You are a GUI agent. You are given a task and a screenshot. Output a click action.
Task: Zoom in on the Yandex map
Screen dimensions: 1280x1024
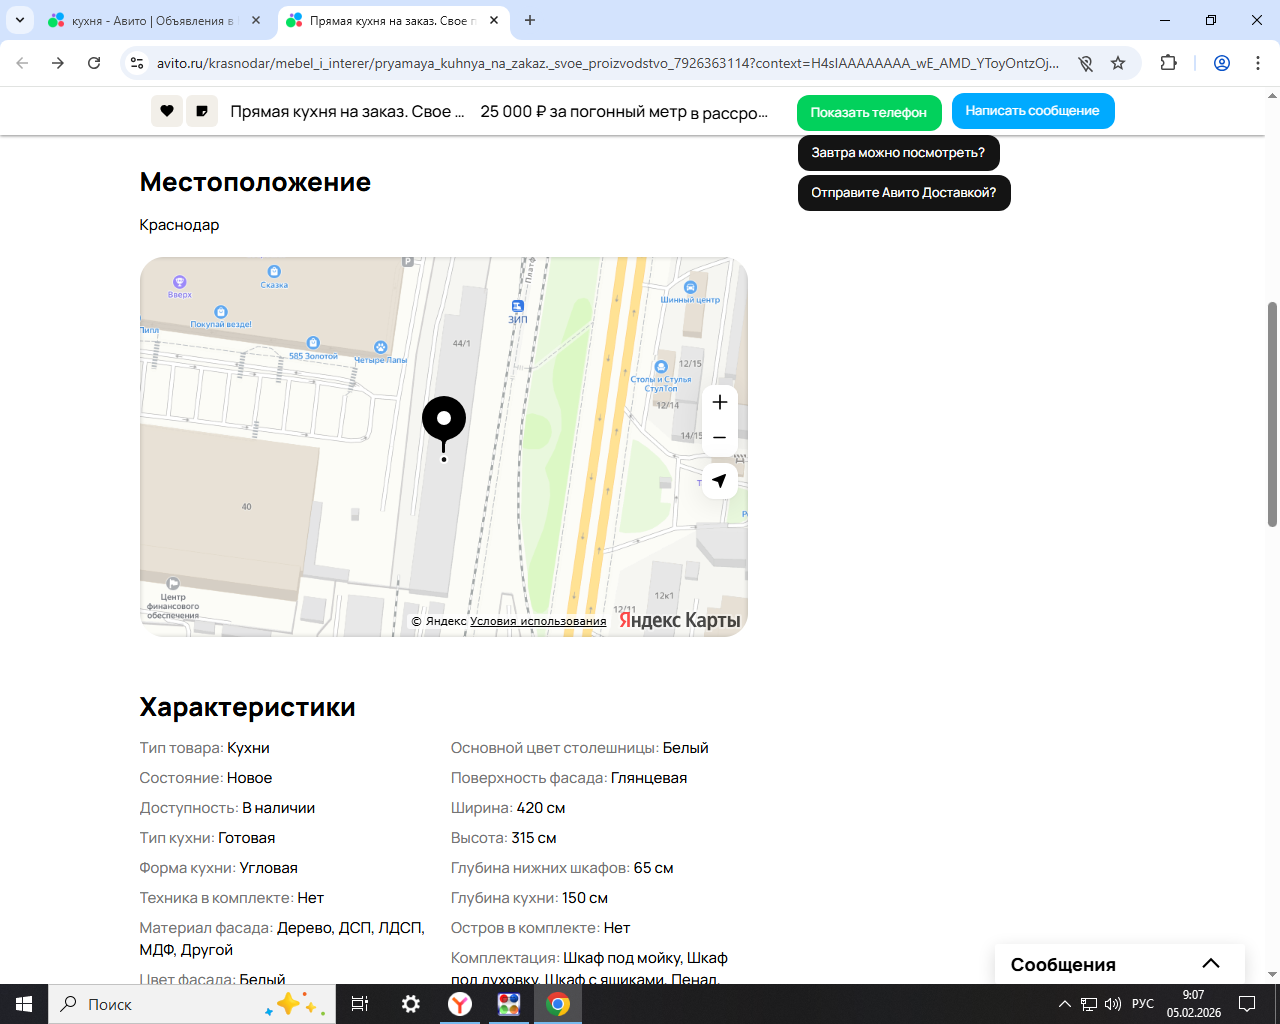(x=720, y=402)
